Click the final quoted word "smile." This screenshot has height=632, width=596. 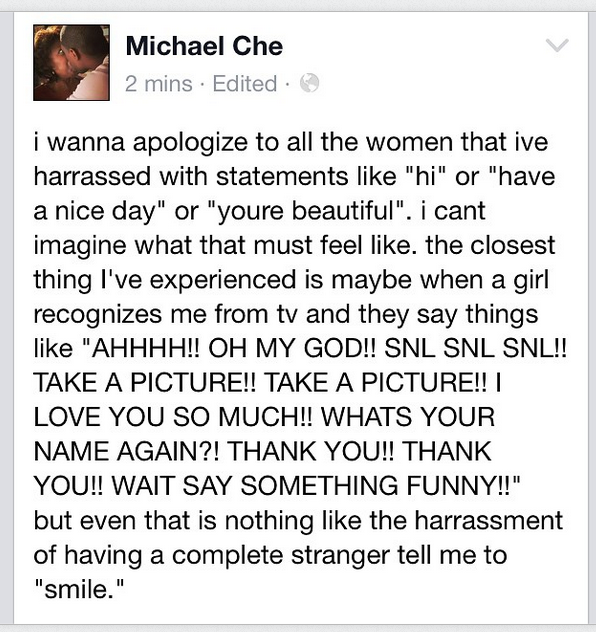(x=79, y=589)
